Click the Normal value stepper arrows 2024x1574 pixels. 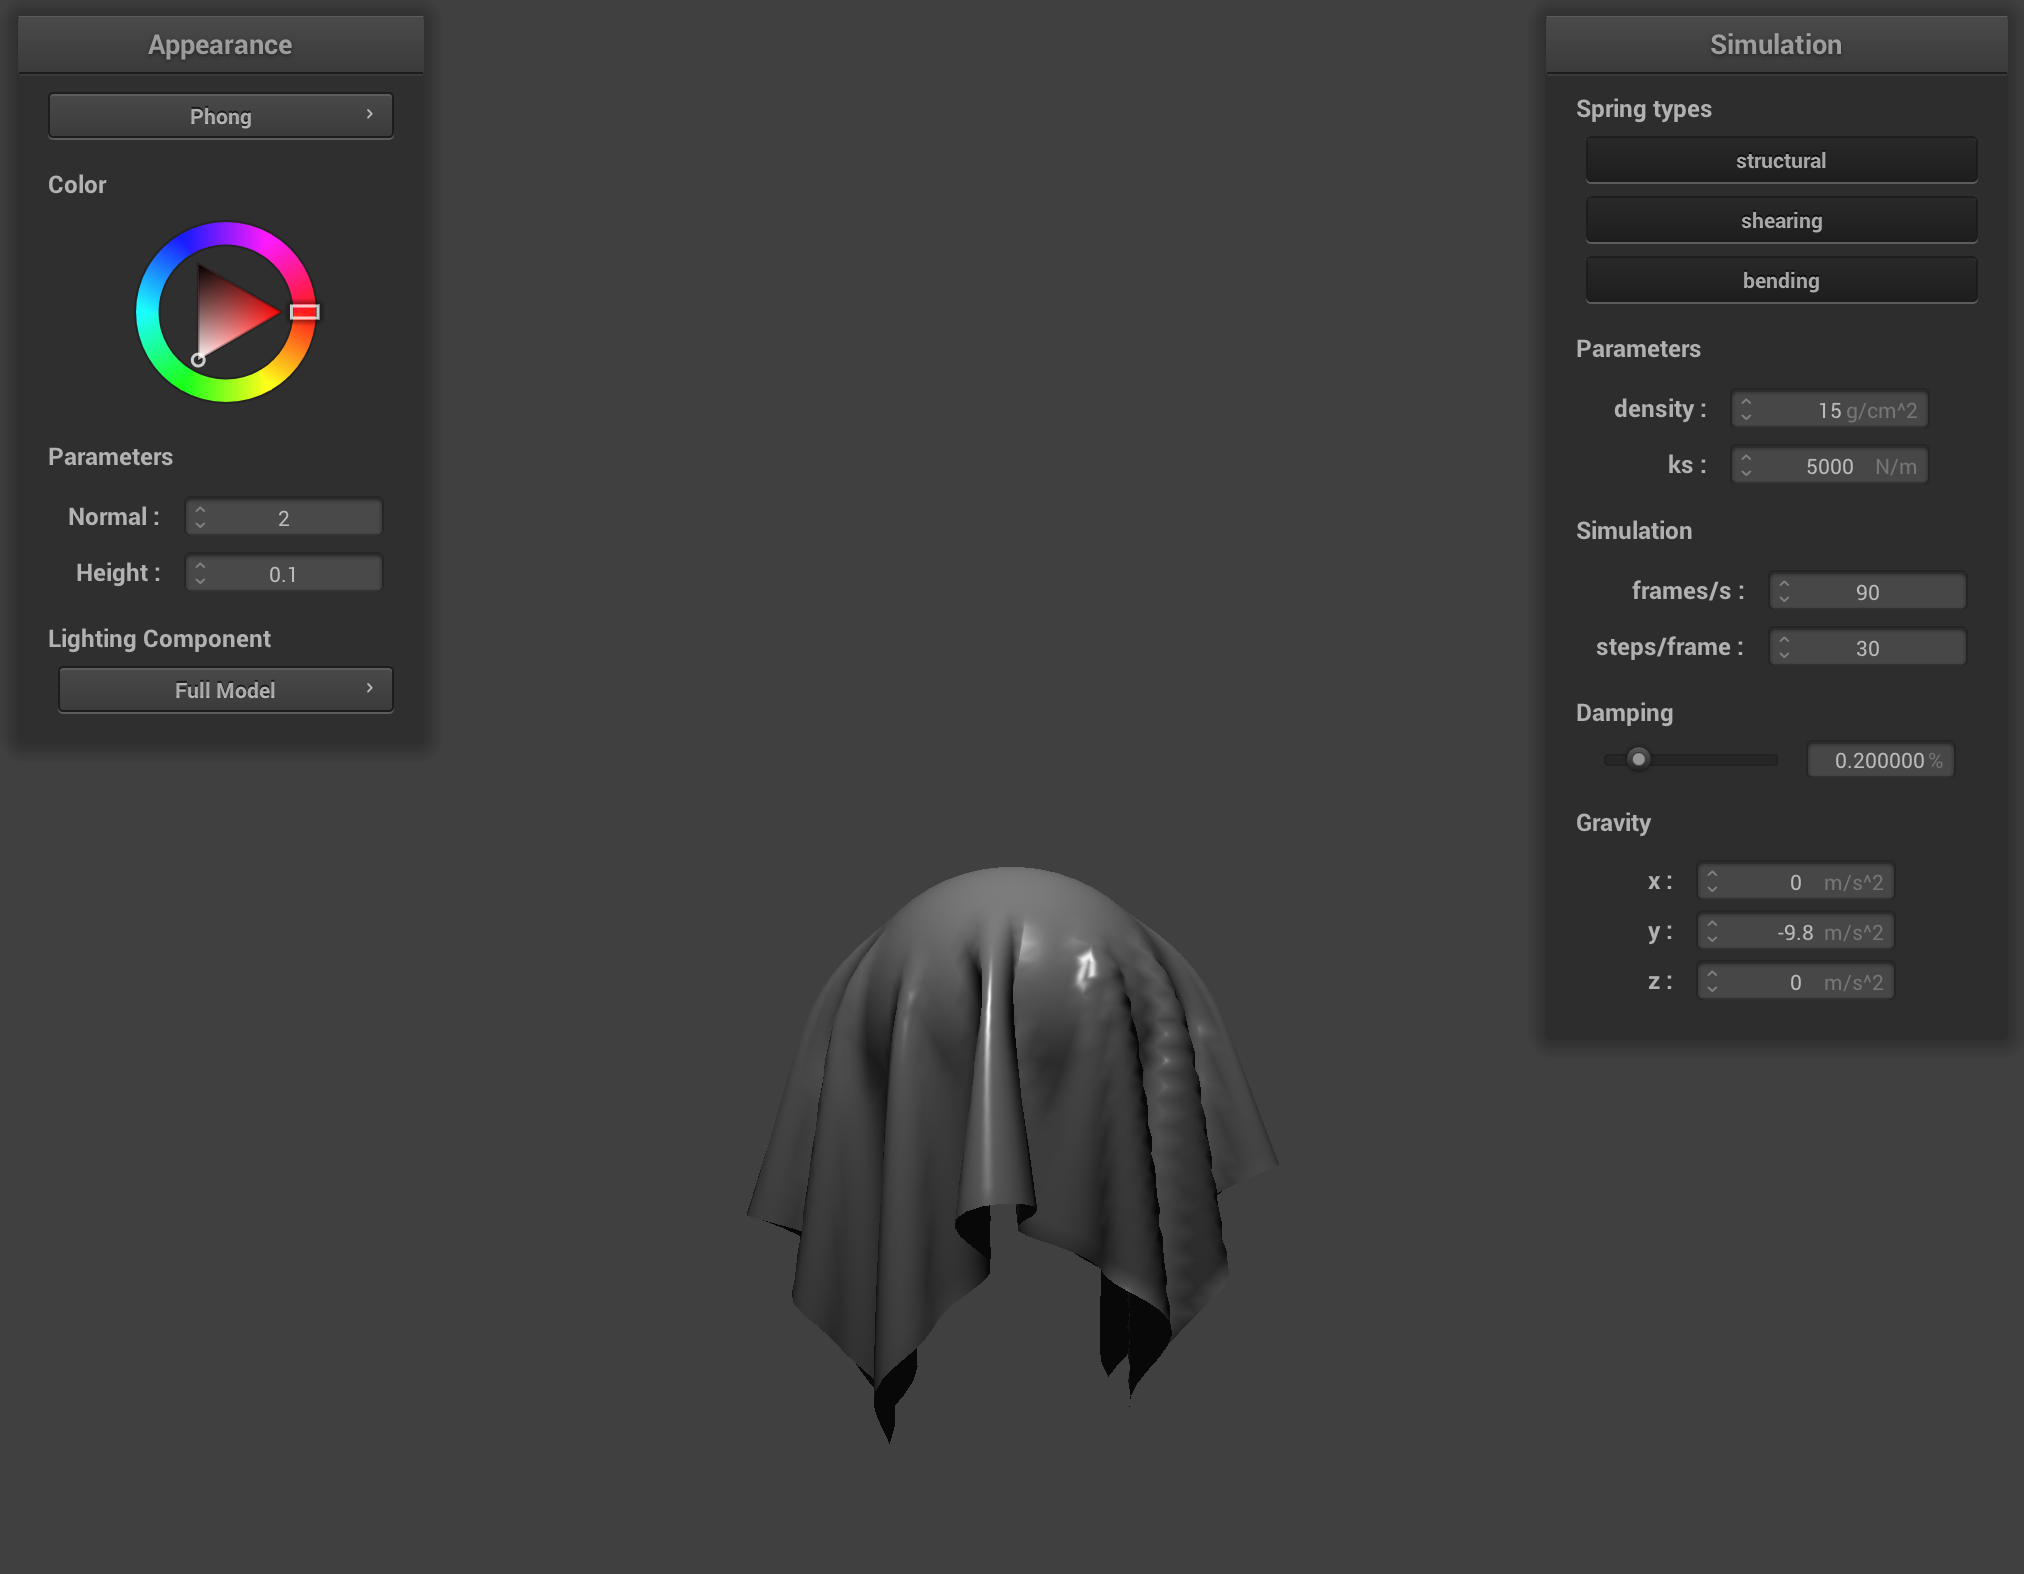click(x=200, y=517)
